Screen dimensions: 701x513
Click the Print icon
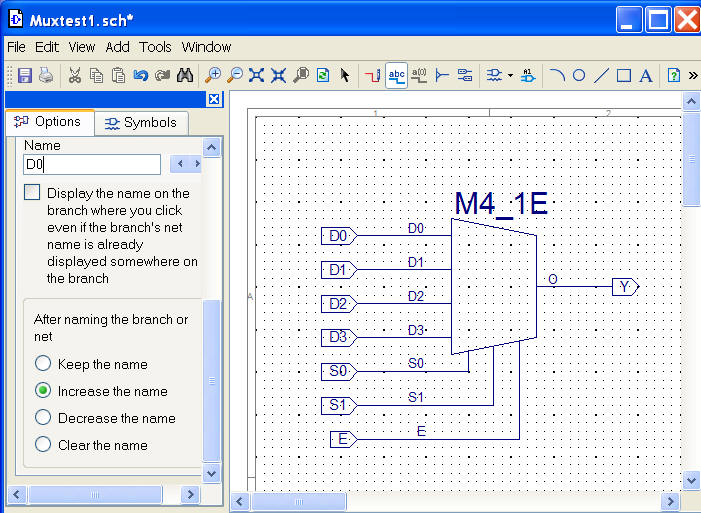click(x=46, y=75)
